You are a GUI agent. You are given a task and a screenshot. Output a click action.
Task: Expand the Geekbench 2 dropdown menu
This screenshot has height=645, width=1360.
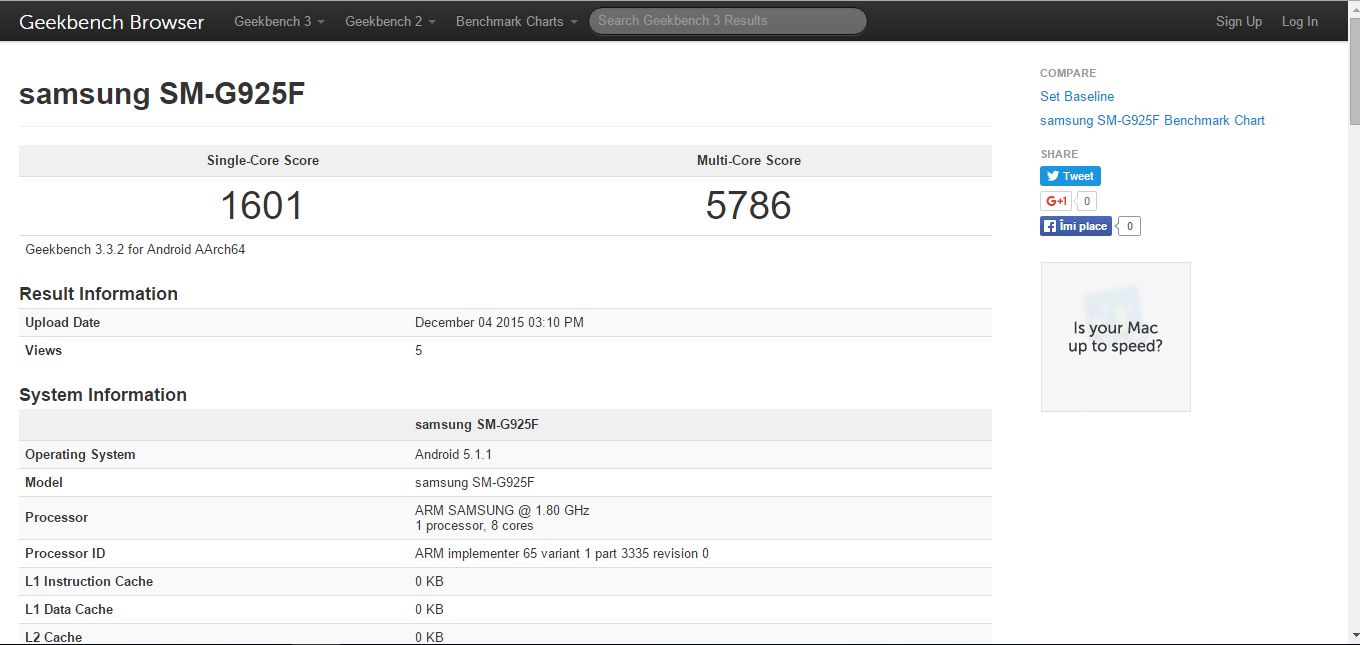[390, 21]
